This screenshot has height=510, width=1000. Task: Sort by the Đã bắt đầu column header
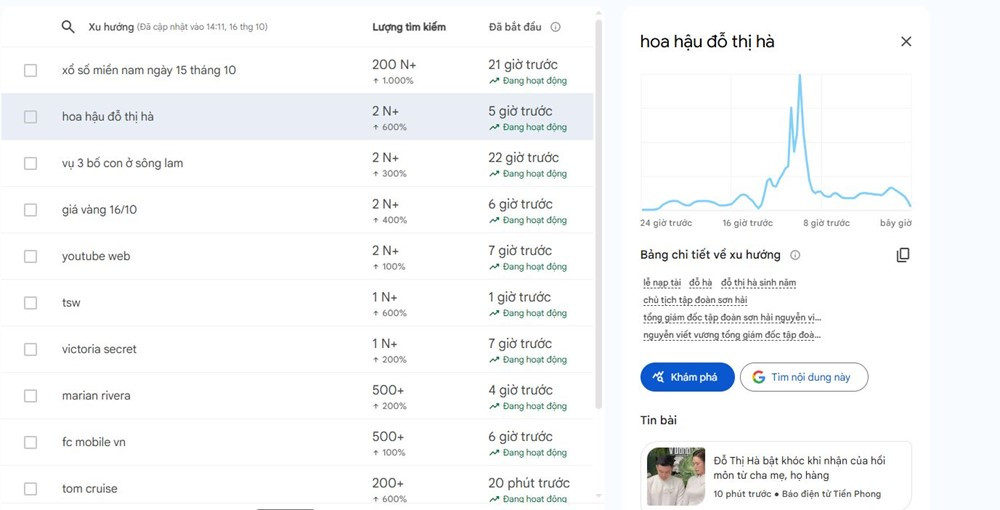(x=515, y=27)
